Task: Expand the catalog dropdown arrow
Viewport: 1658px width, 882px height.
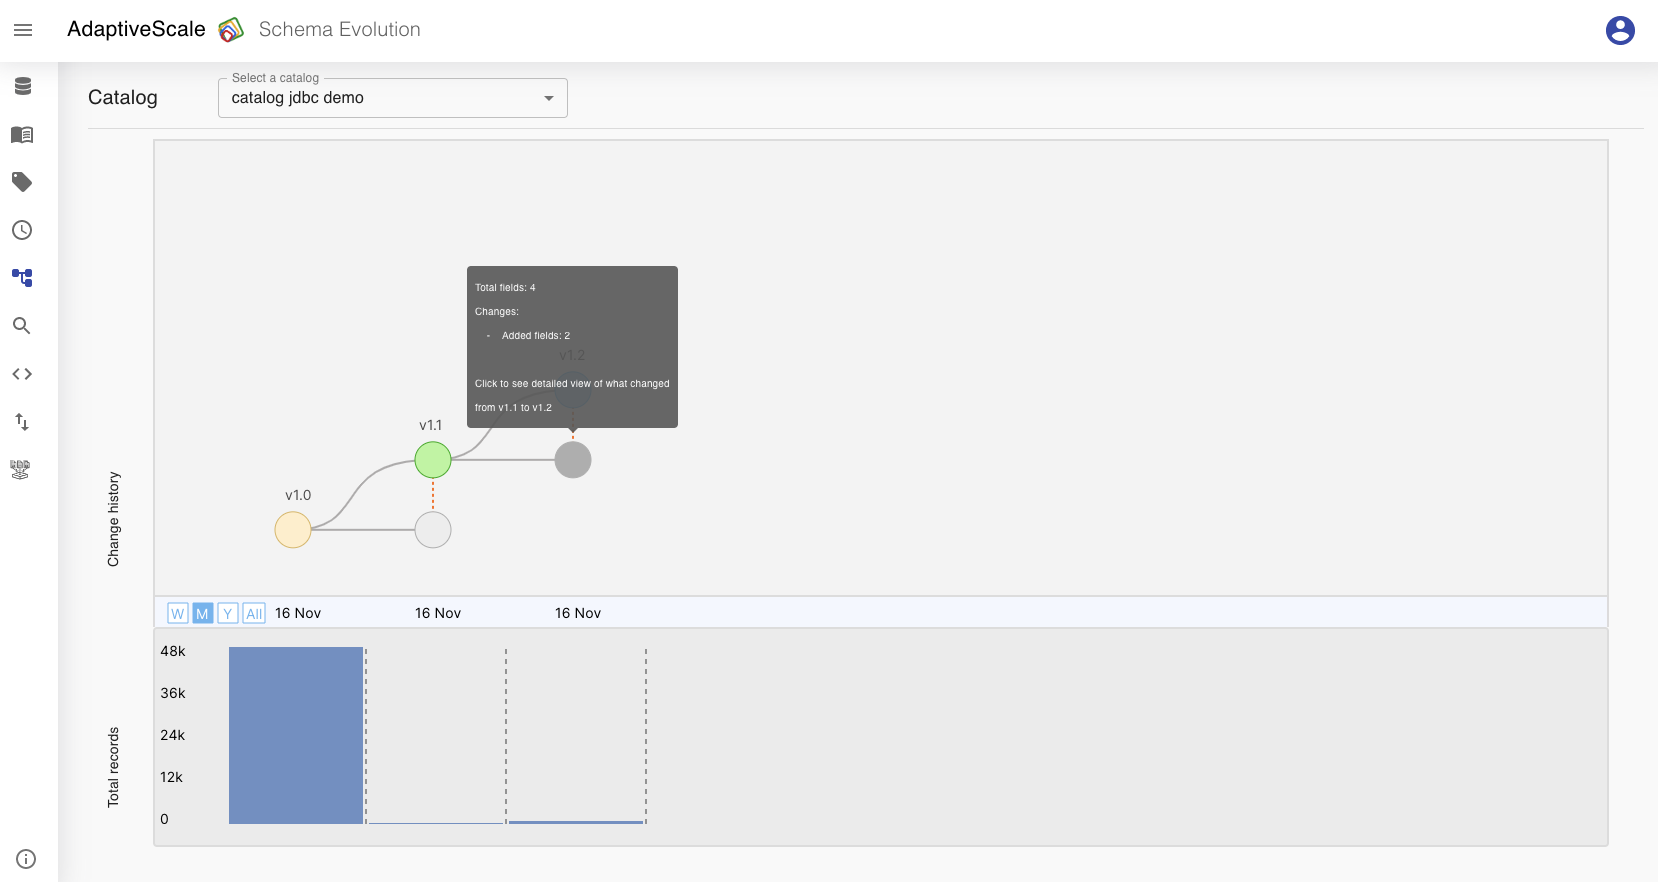Action: (x=549, y=98)
